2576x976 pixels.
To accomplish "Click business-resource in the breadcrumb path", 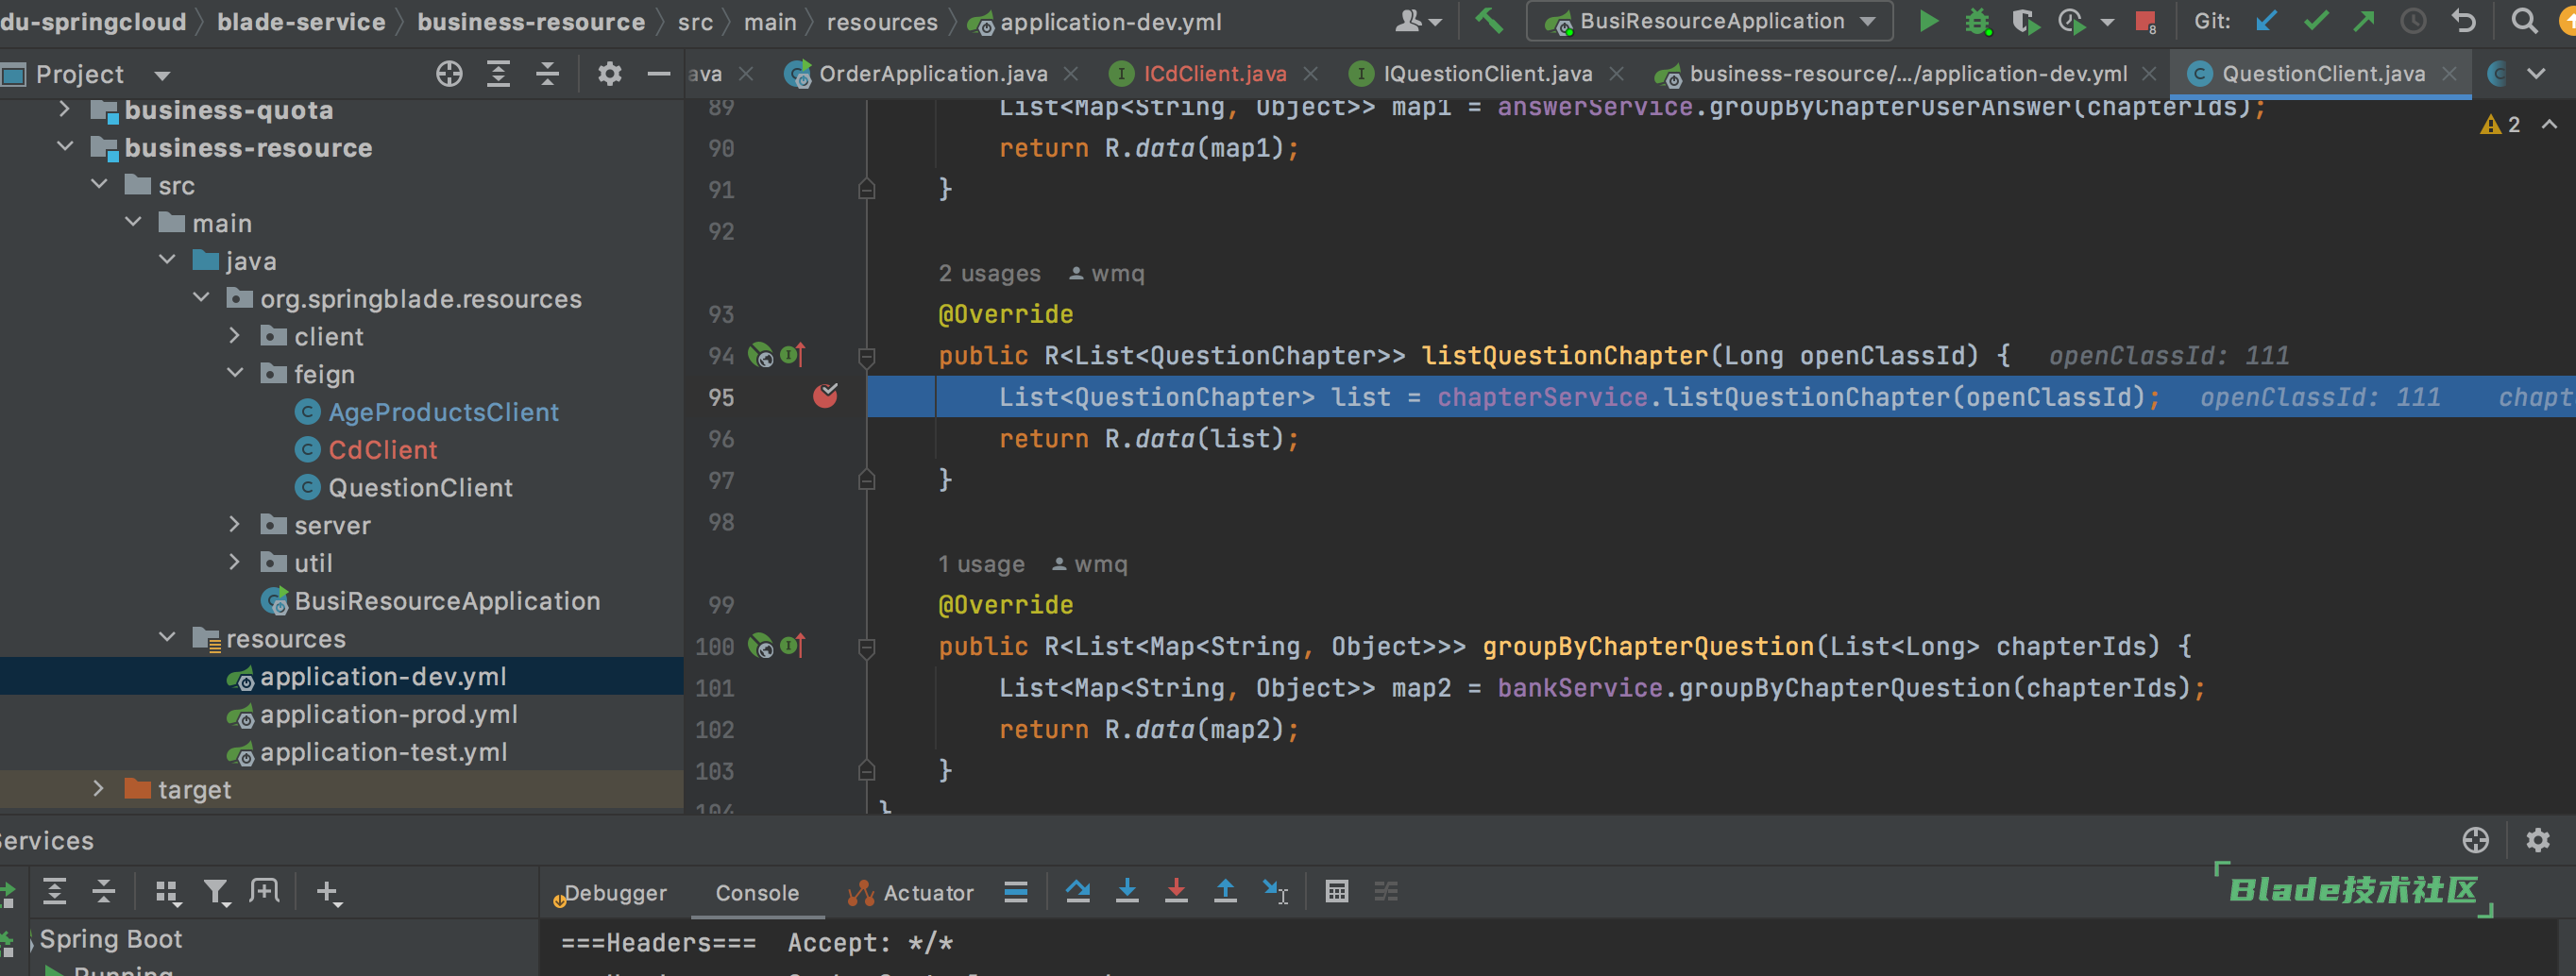I will (x=531, y=22).
